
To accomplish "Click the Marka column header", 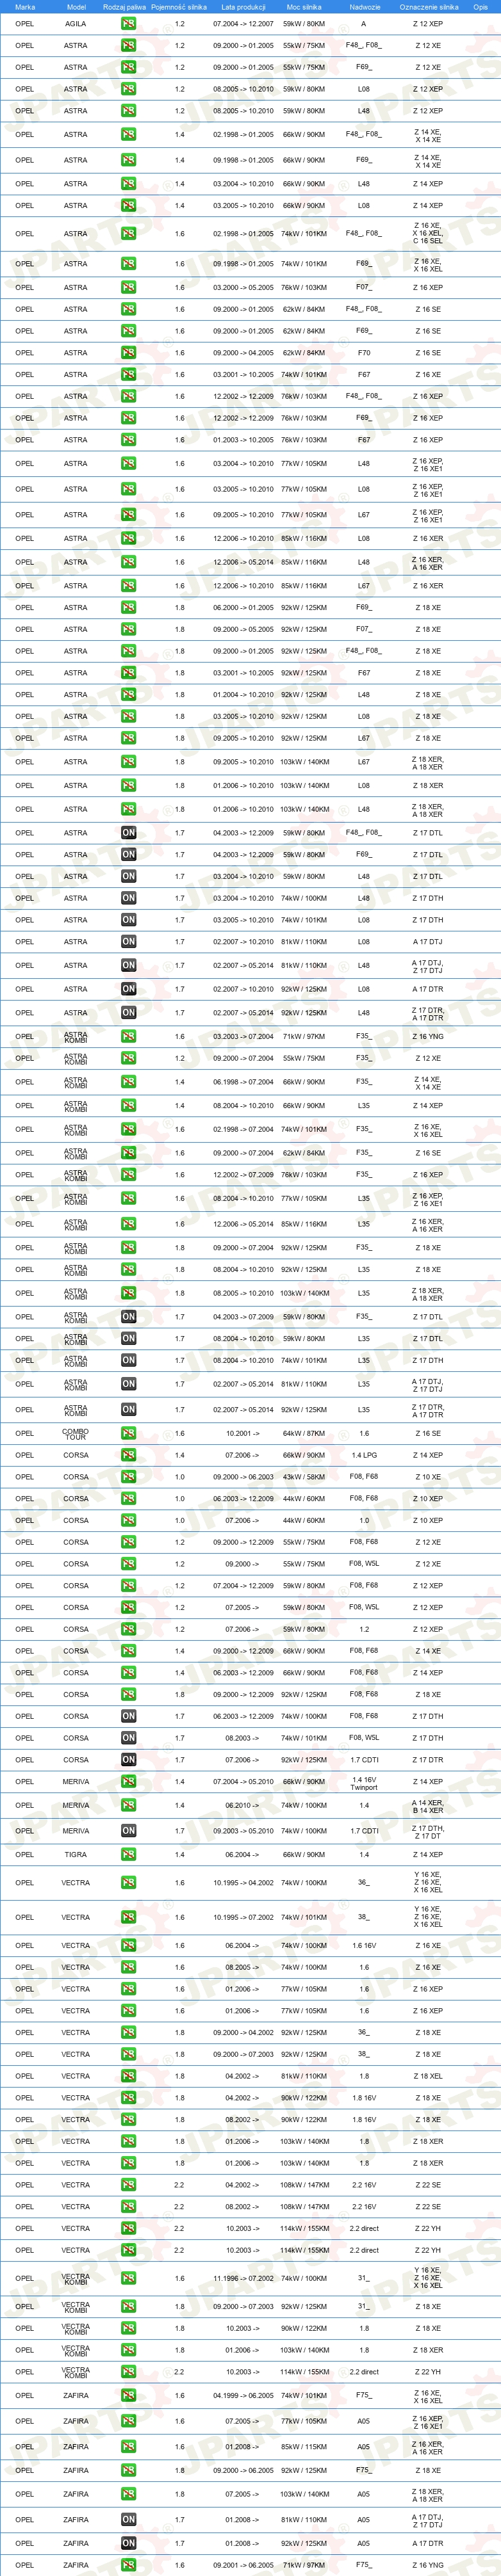I will 25,7.
